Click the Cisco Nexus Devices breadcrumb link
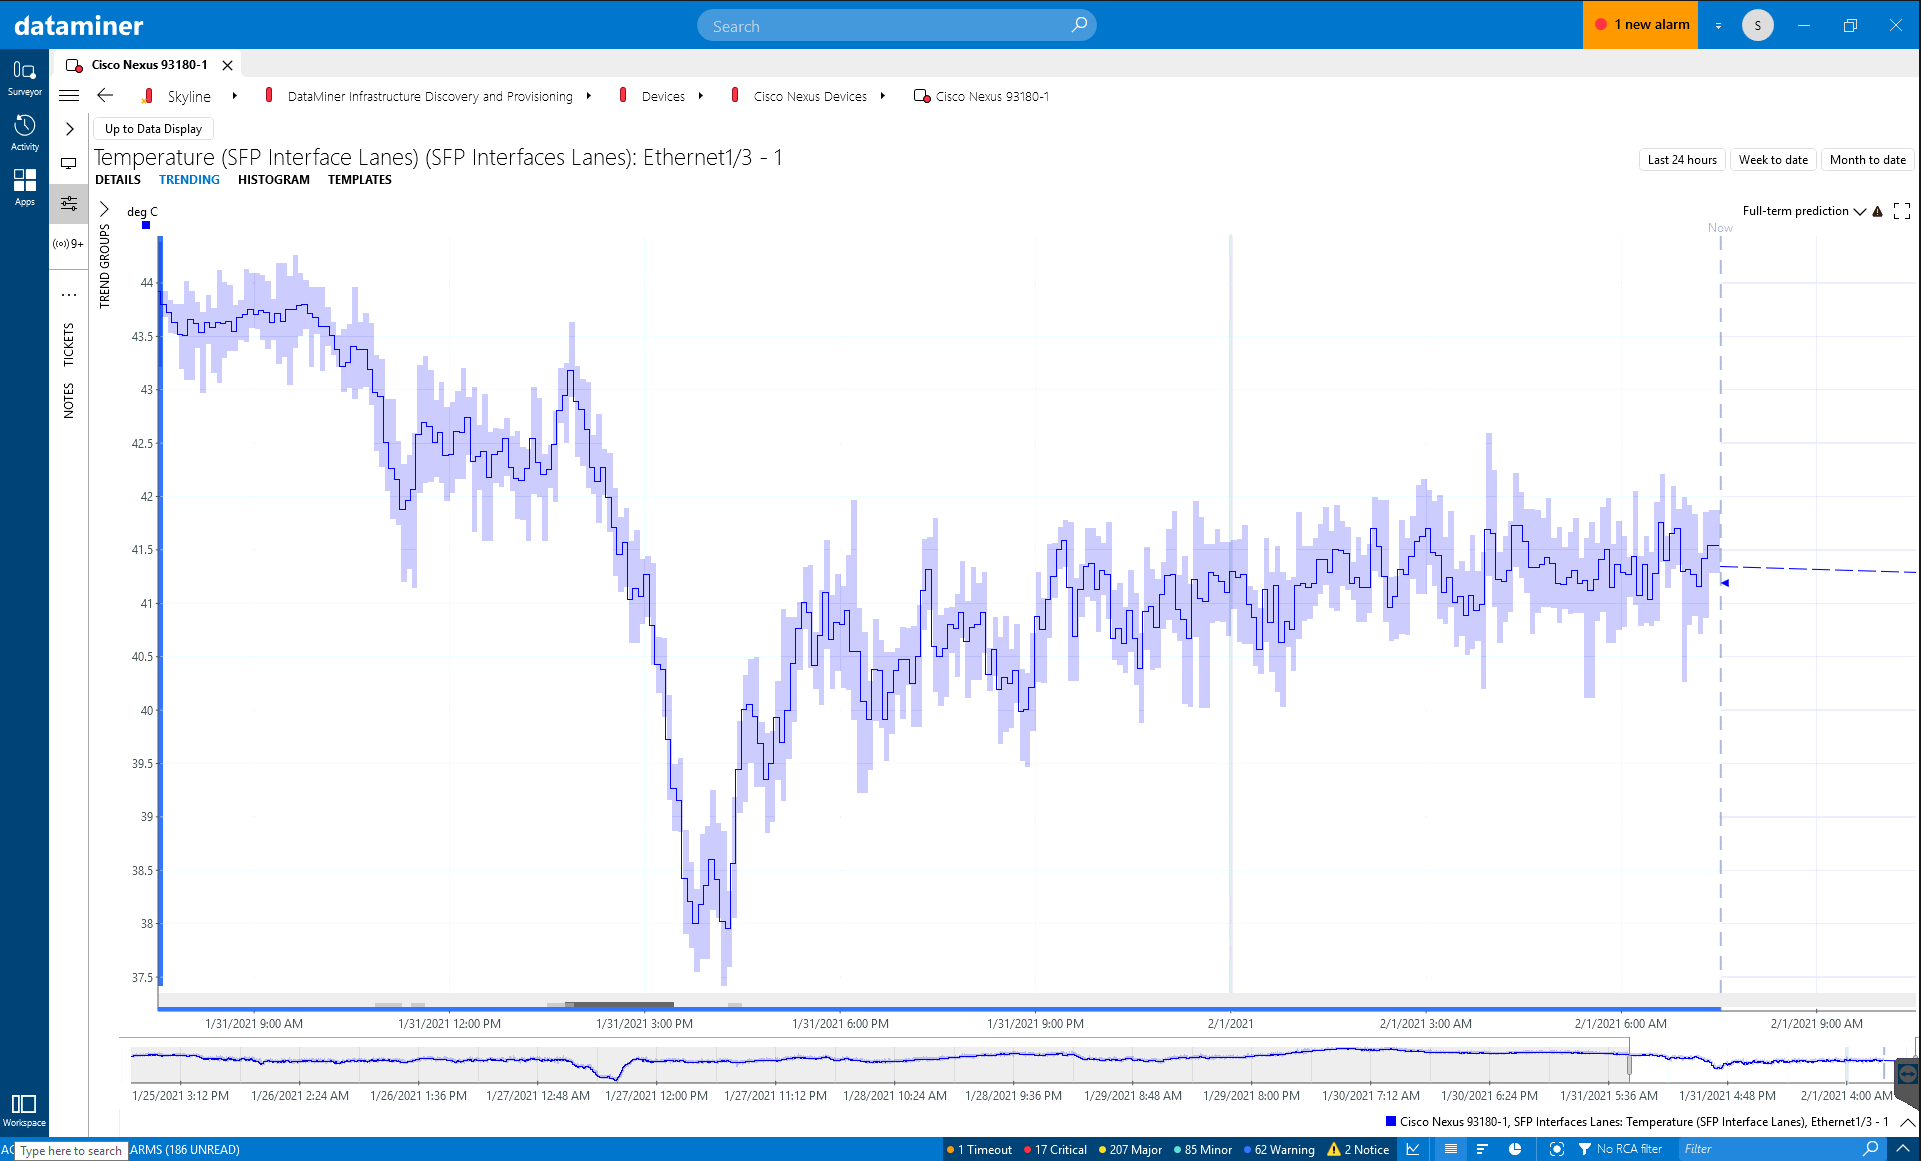Screen dimensions: 1921x1161 click(x=810, y=97)
